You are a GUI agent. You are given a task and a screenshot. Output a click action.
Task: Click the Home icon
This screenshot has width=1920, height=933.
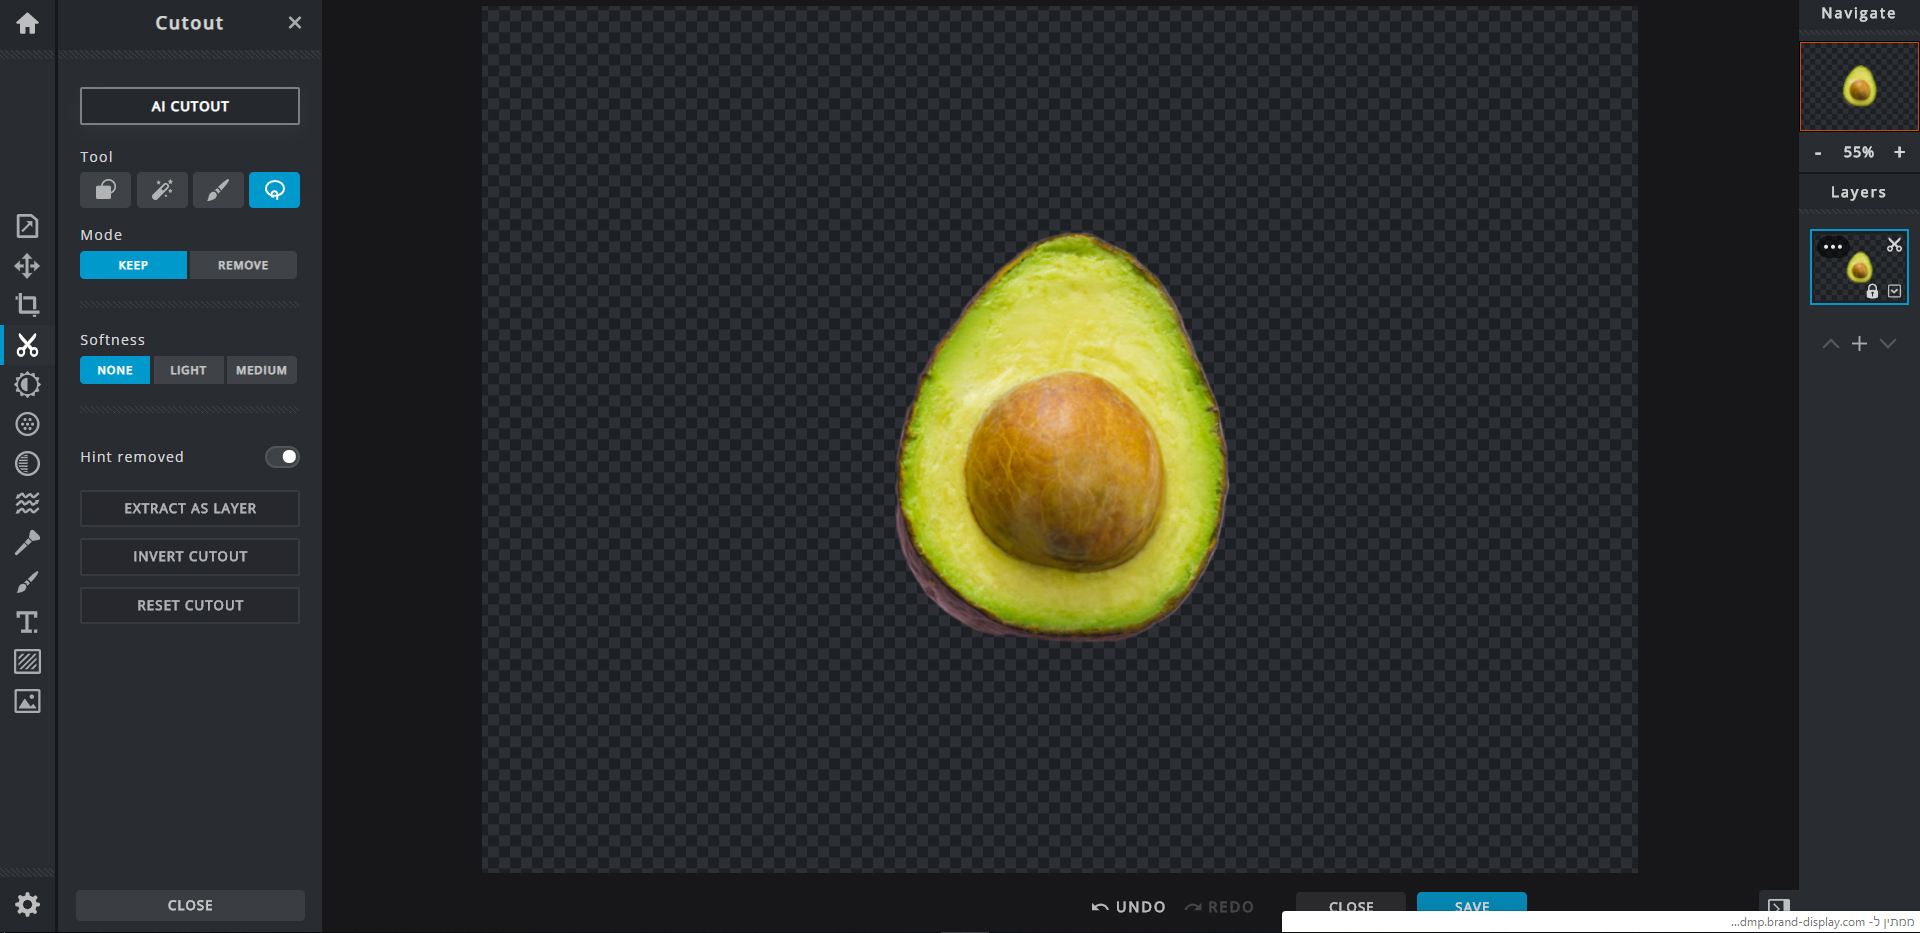27,23
